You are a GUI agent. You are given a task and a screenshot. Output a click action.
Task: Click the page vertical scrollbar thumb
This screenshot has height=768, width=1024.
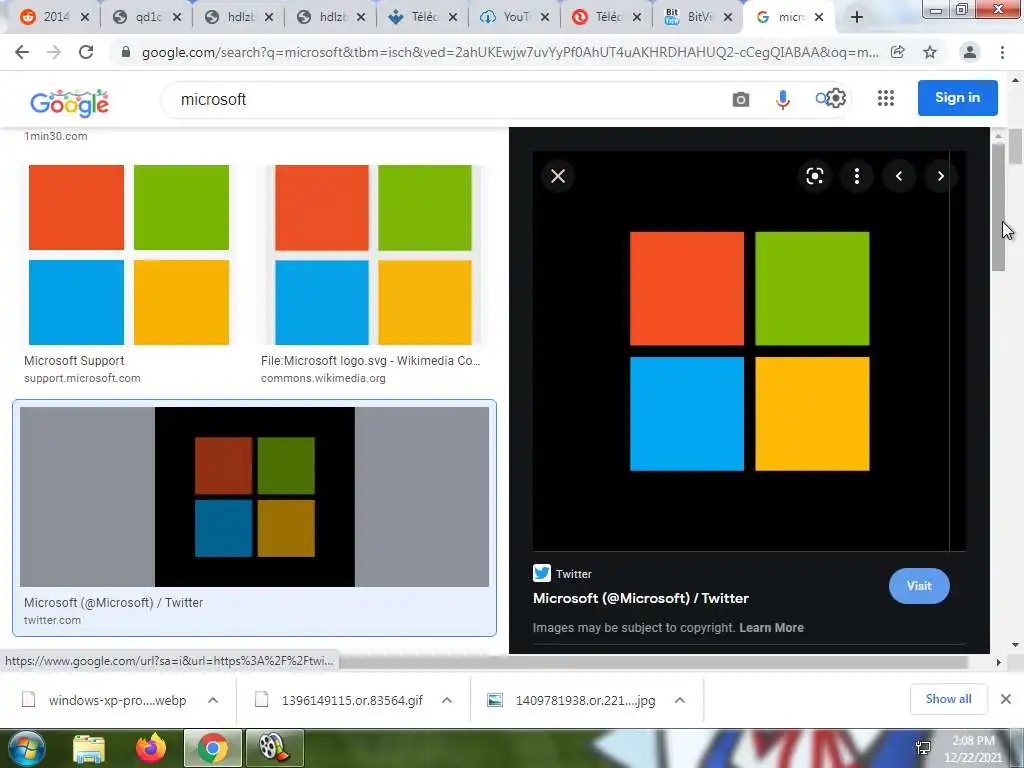coord(1016,147)
